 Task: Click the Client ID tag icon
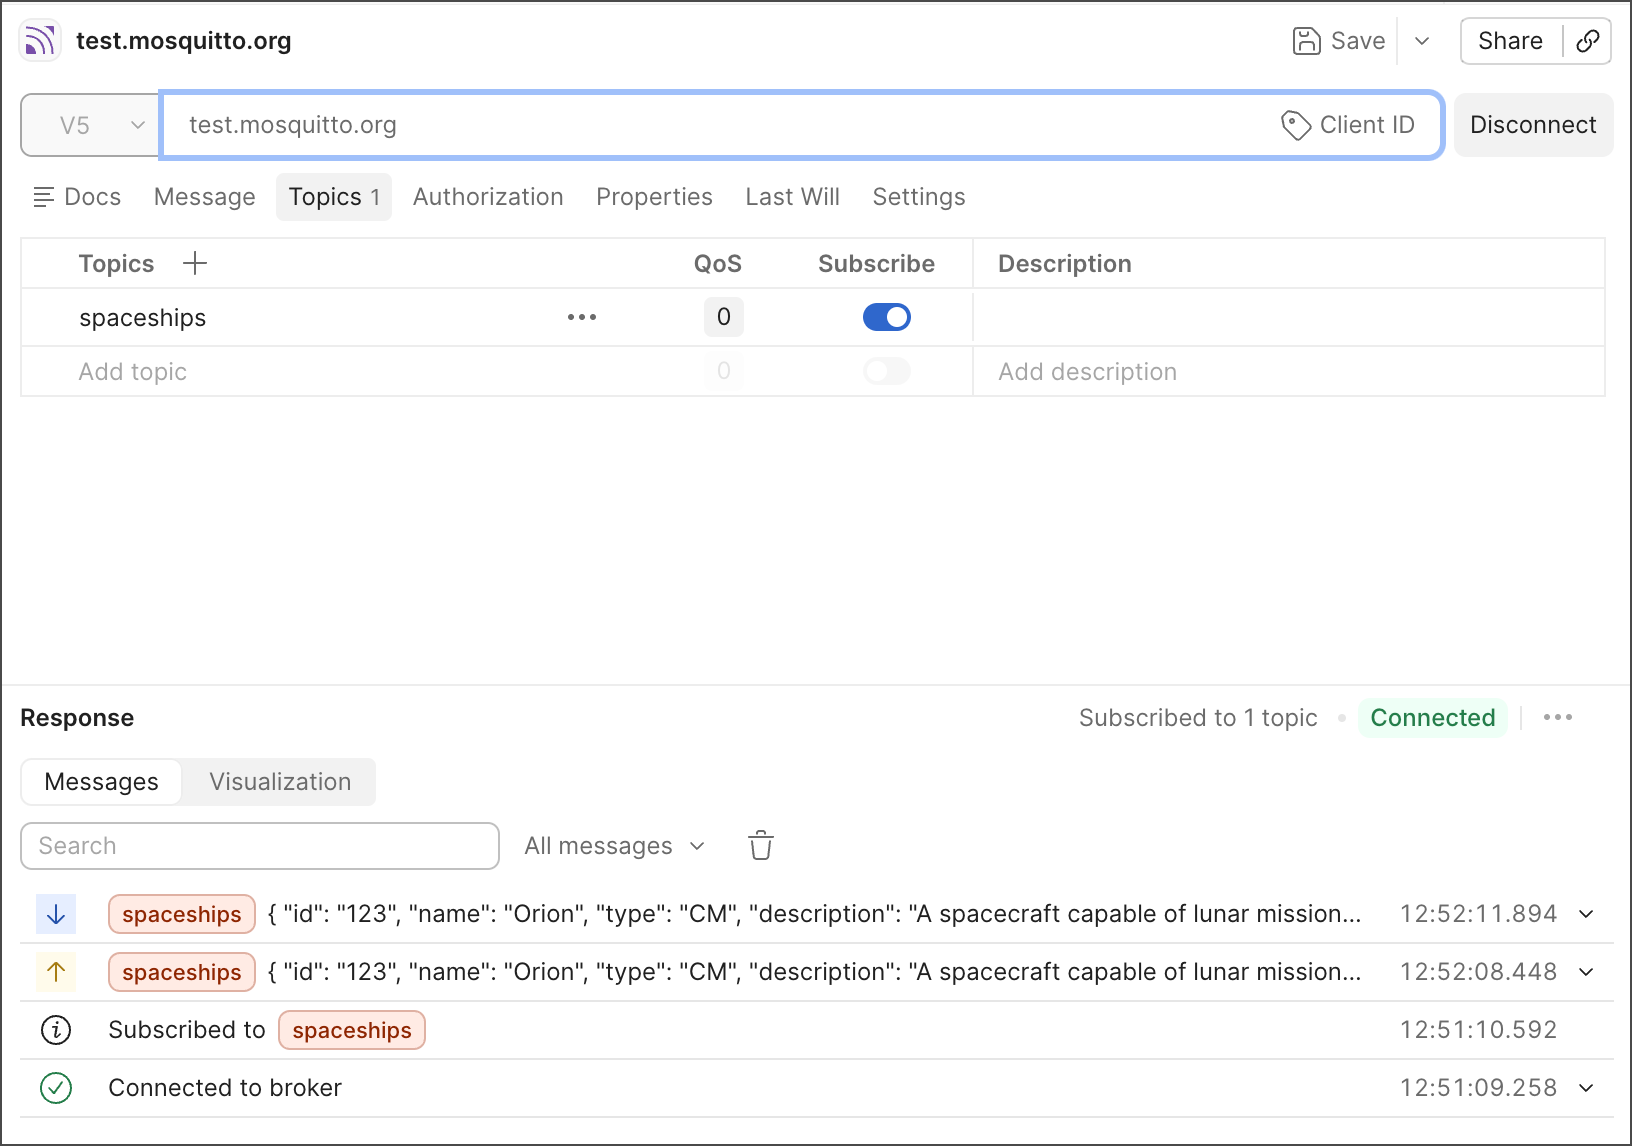click(1296, 125)
